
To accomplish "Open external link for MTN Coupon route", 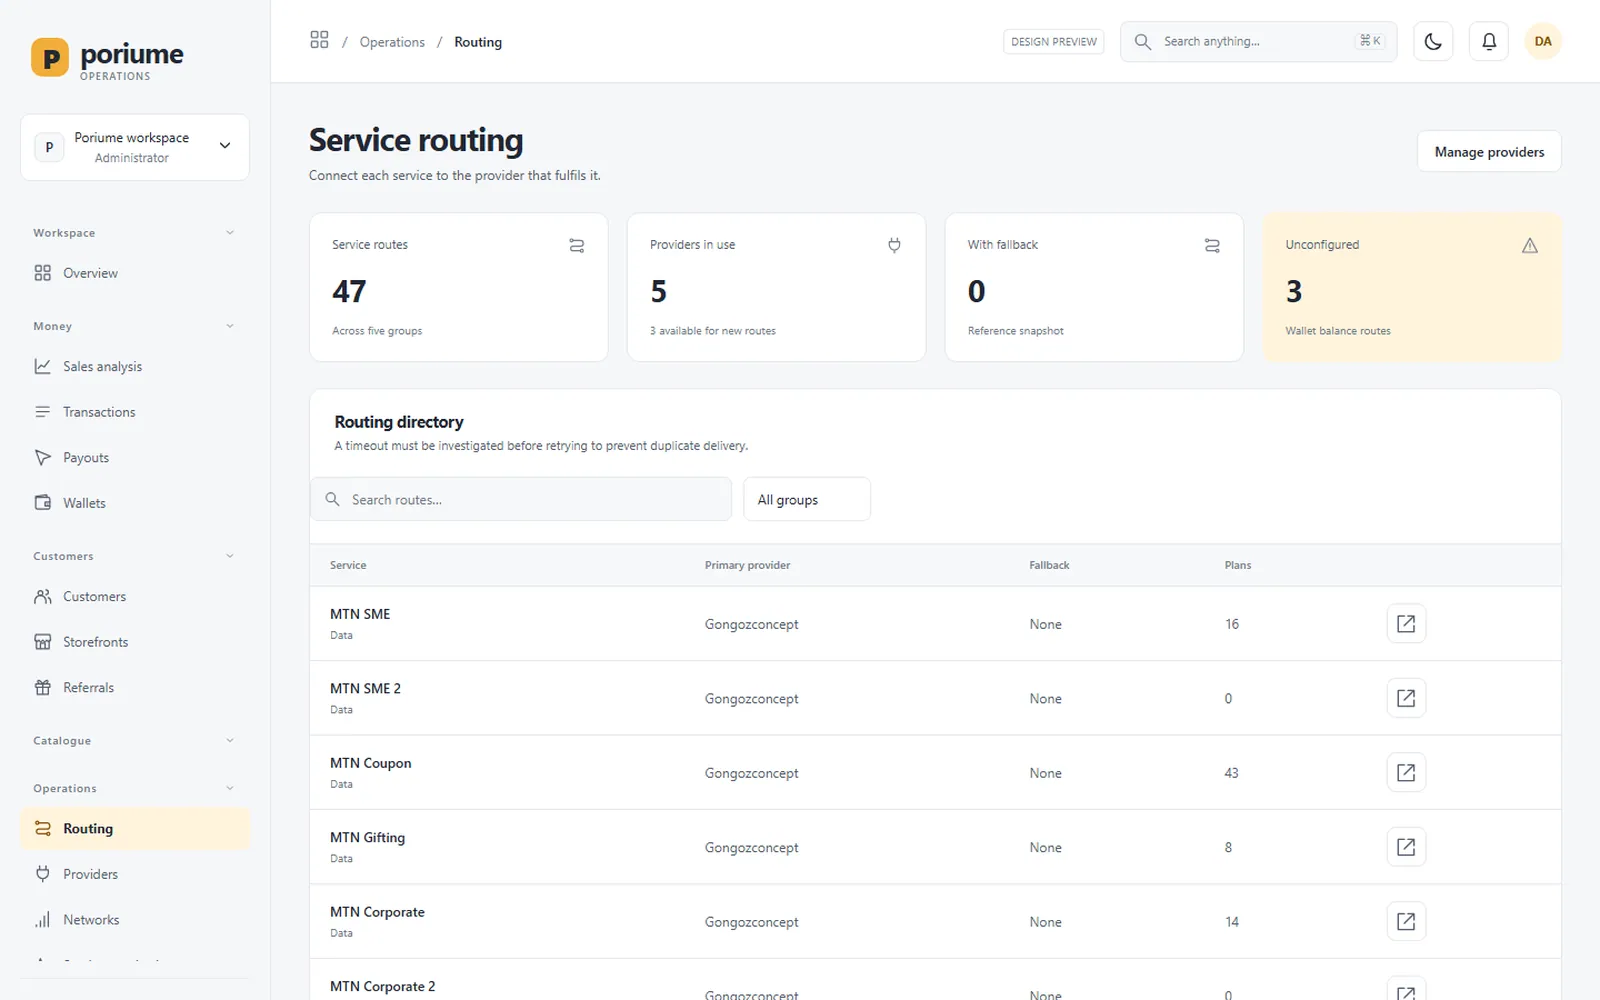I will coord(1406,773).
